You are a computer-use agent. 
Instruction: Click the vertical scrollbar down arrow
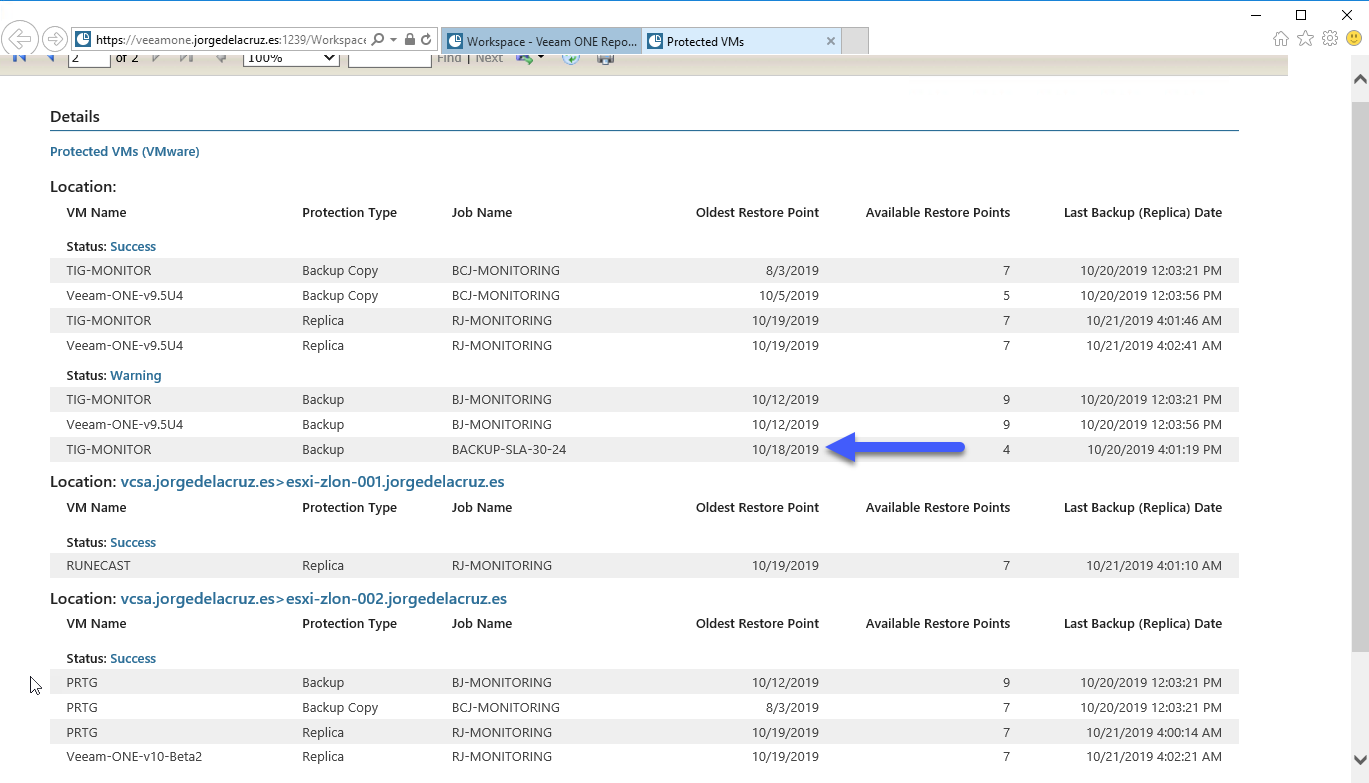pos(1360,759)
